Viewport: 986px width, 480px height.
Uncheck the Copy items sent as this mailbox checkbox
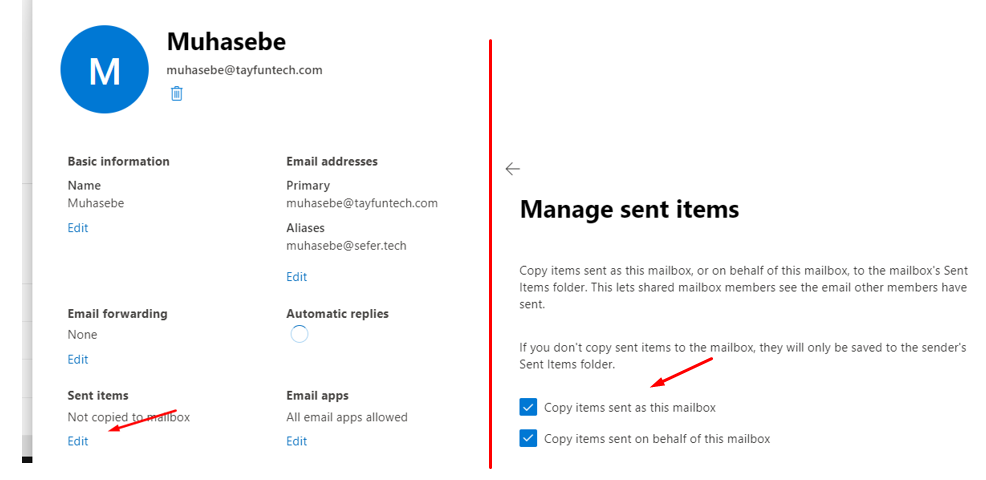[x=529, y=407]
